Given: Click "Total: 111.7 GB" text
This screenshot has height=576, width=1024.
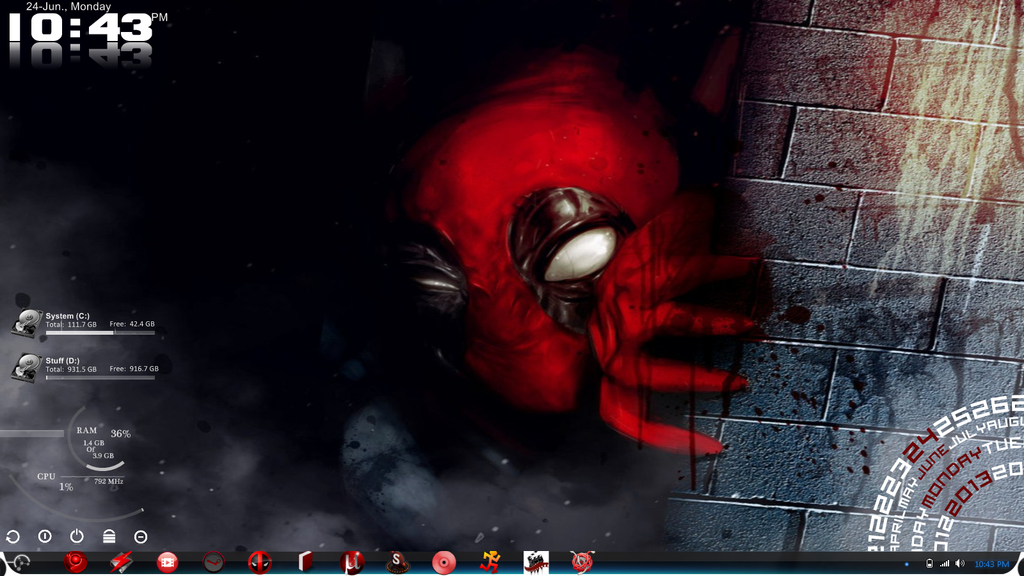Looking at the screenshot, I should point(71,325).
